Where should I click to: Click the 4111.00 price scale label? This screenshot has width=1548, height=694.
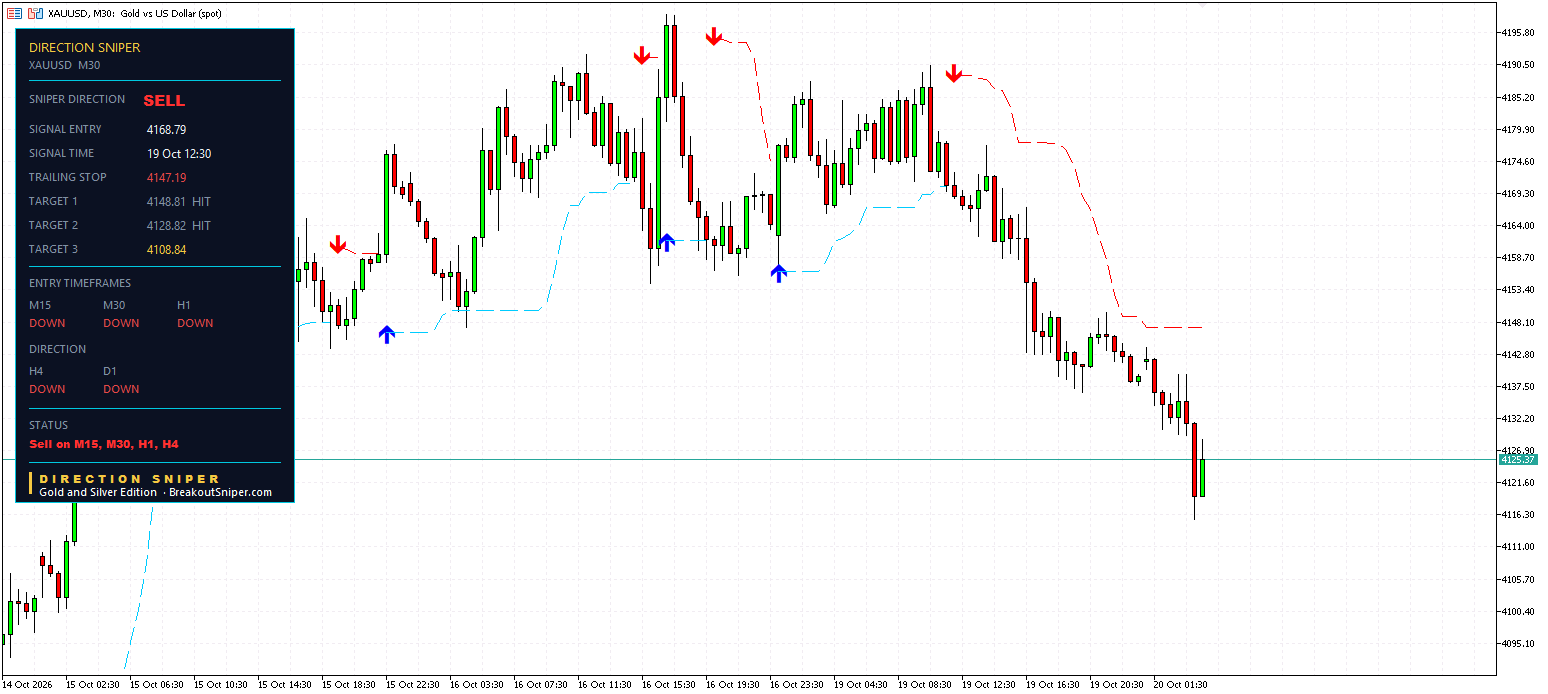coord(1517,547)
